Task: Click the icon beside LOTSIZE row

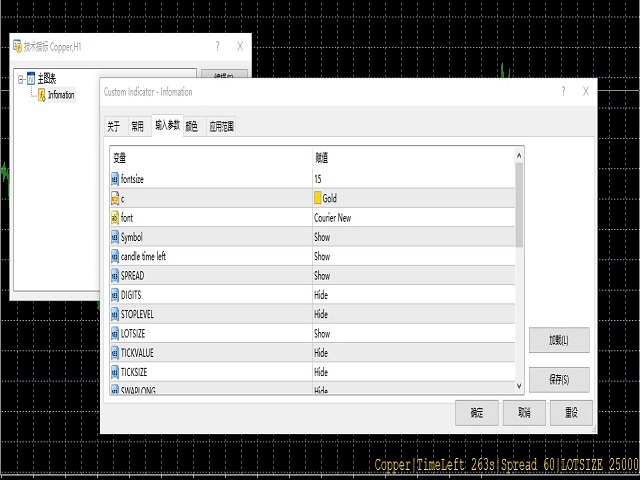Action: tap(115, 334)
